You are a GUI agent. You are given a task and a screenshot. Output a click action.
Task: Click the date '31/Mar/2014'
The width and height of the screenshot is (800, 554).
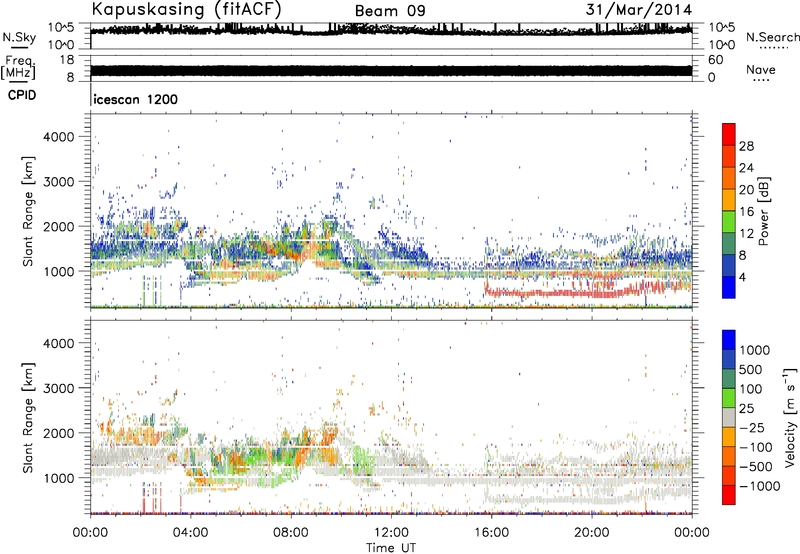pos(639,10)
